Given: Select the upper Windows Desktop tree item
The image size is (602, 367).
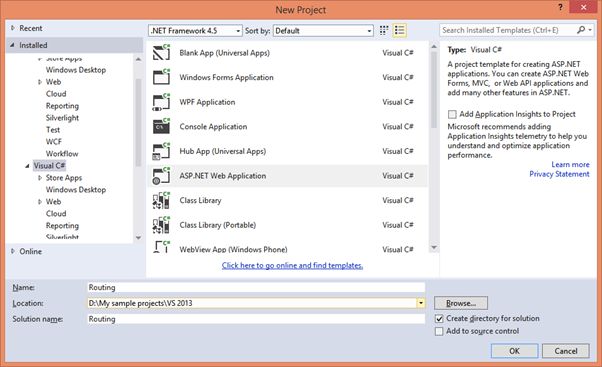Looking at the screenshot, I should click(x=76, y=70).
